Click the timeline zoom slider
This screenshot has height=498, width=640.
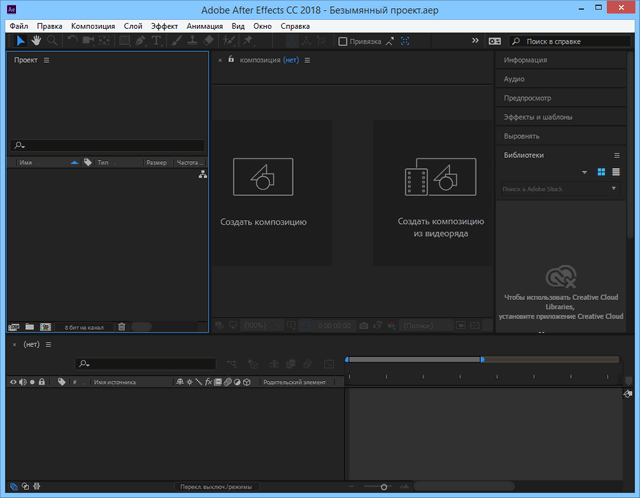click(384, 487)
